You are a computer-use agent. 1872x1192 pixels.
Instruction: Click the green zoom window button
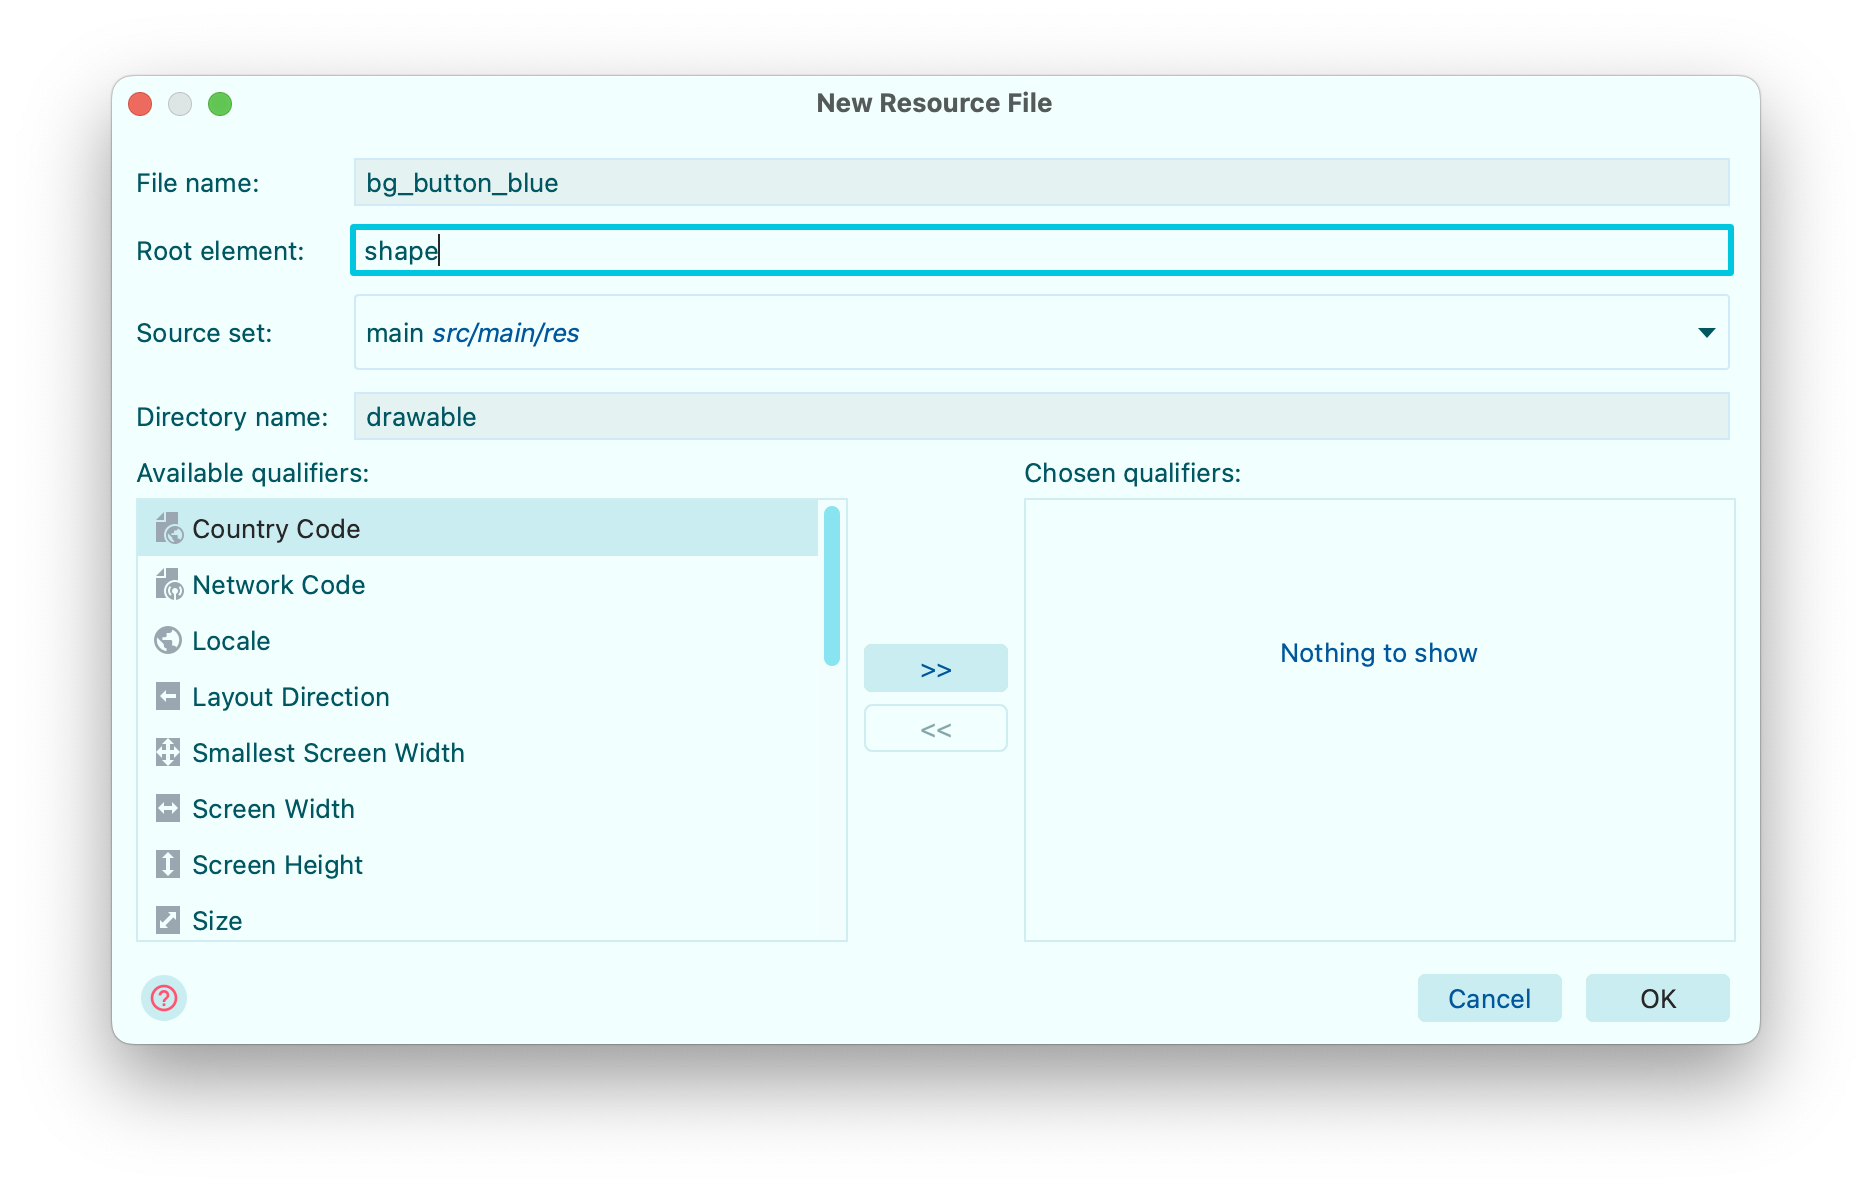pos(220,104)
